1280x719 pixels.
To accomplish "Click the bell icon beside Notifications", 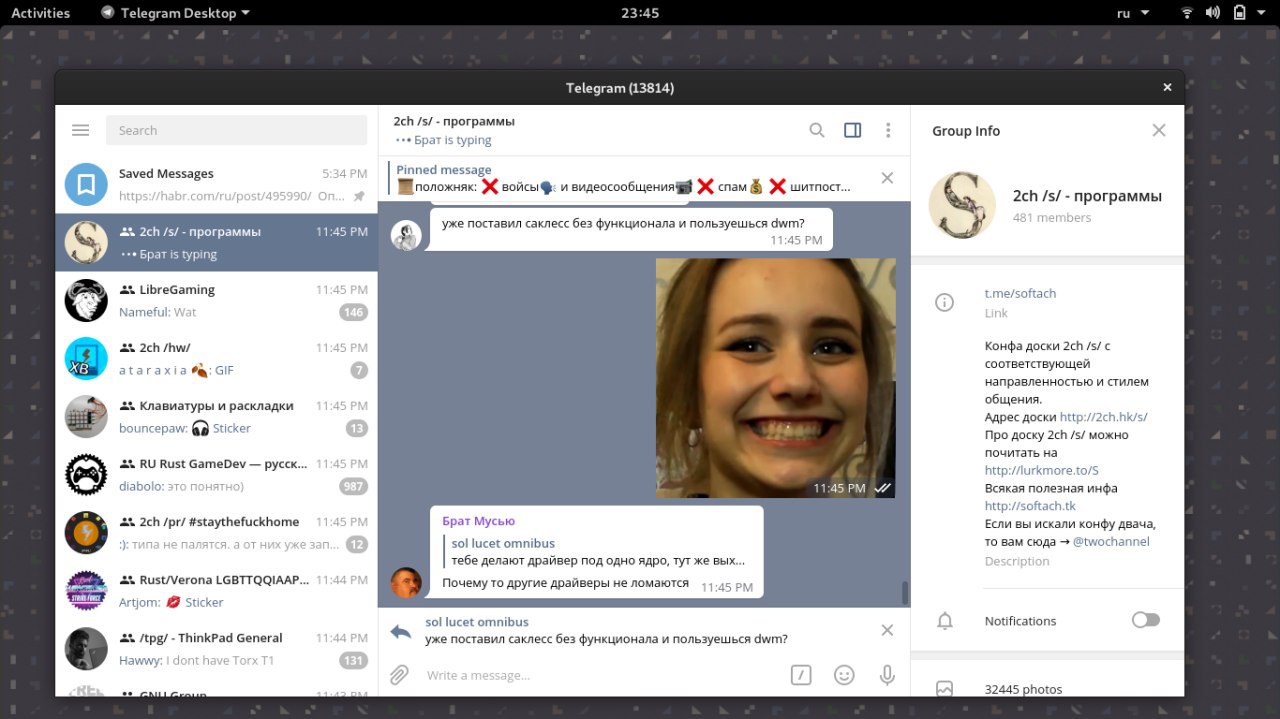I will pyautogui.click(x=944, y=621).
